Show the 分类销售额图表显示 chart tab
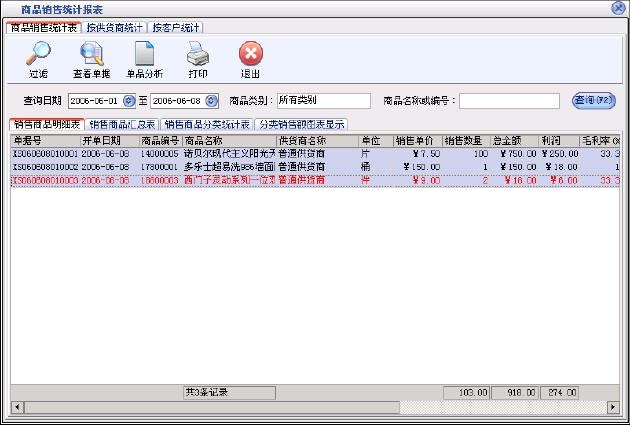Screen dimensions: 630x425 click(x=301, y=125)
